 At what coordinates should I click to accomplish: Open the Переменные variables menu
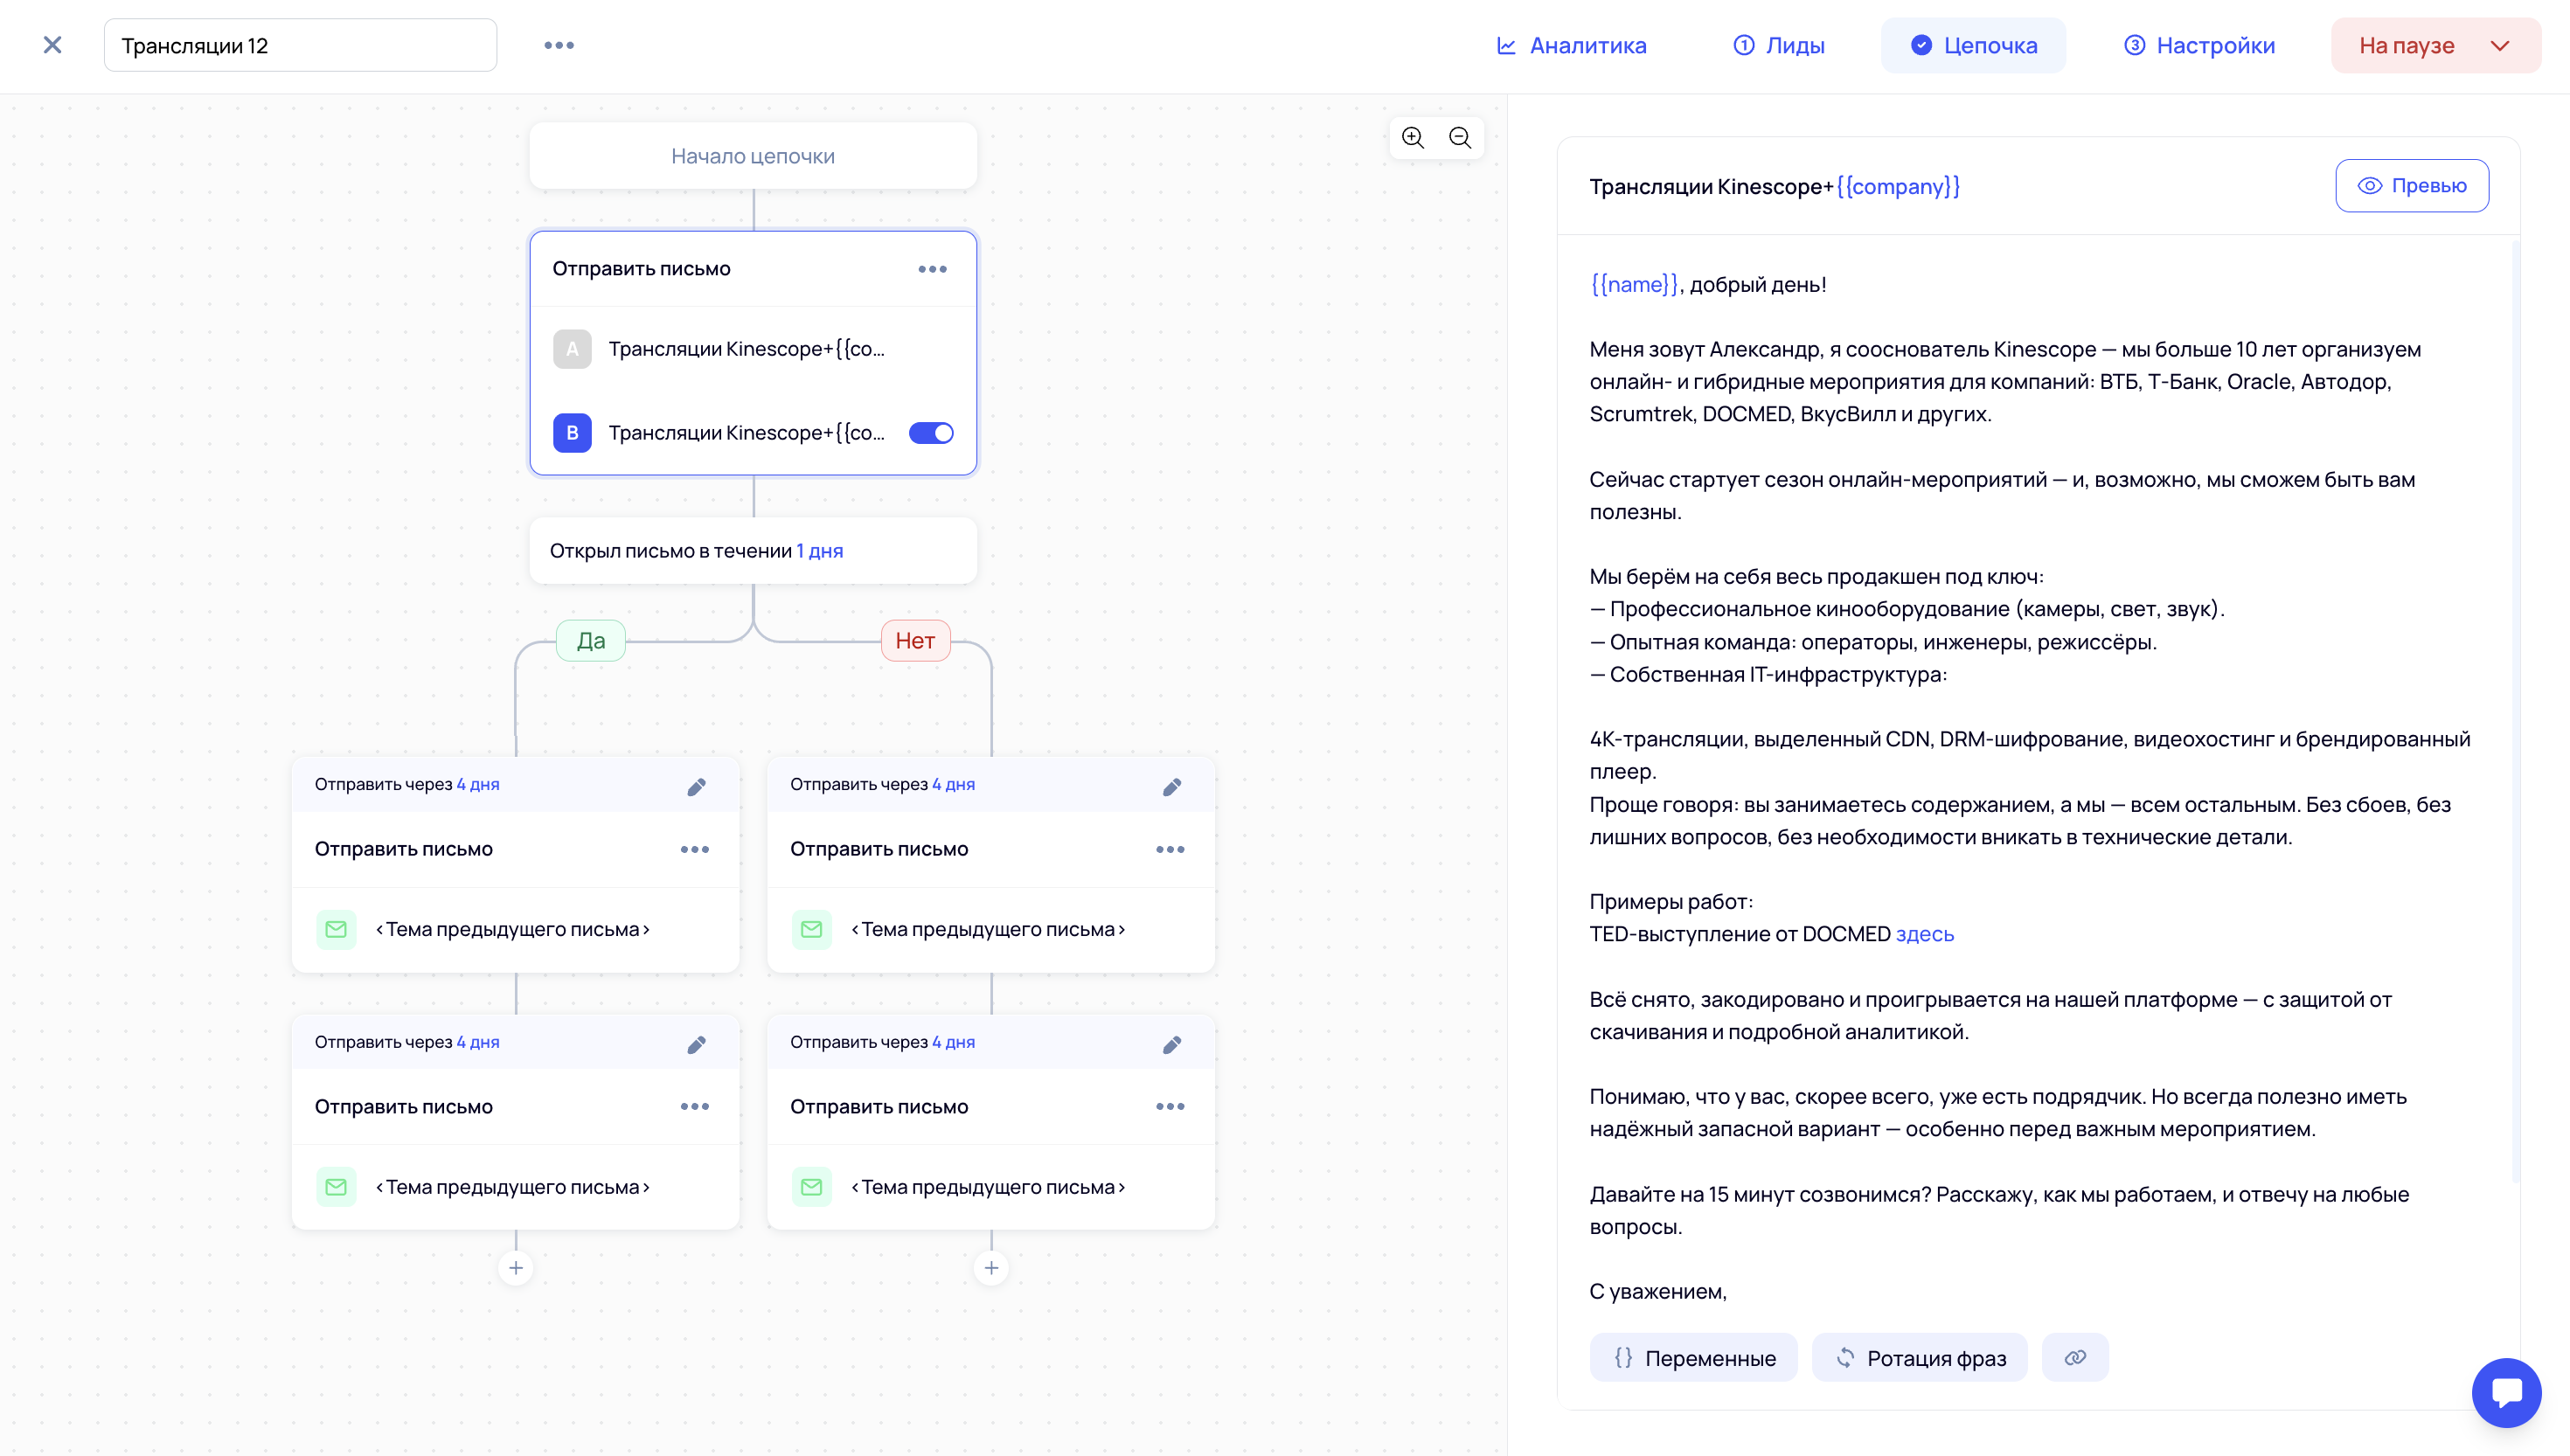tap(1694, 1358)
